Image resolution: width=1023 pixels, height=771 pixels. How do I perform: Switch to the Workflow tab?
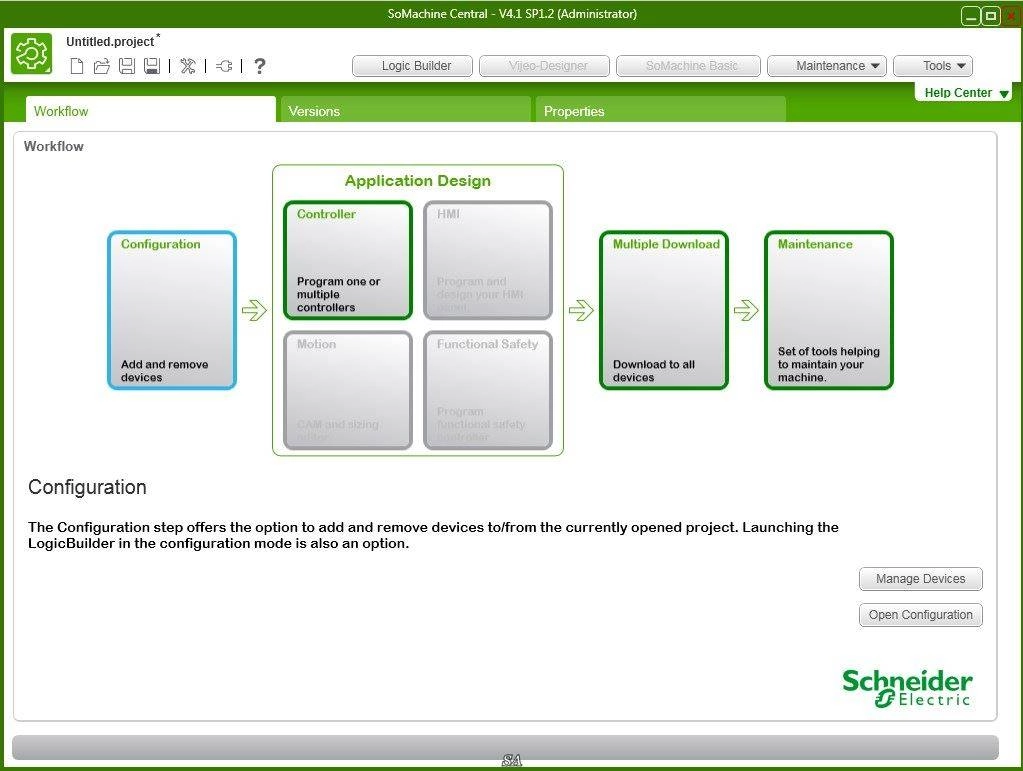click(151, 110)
